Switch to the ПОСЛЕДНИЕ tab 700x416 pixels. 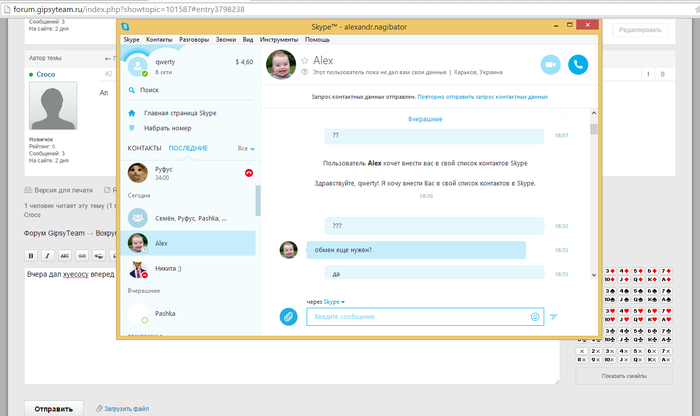(x=188, y=148)
